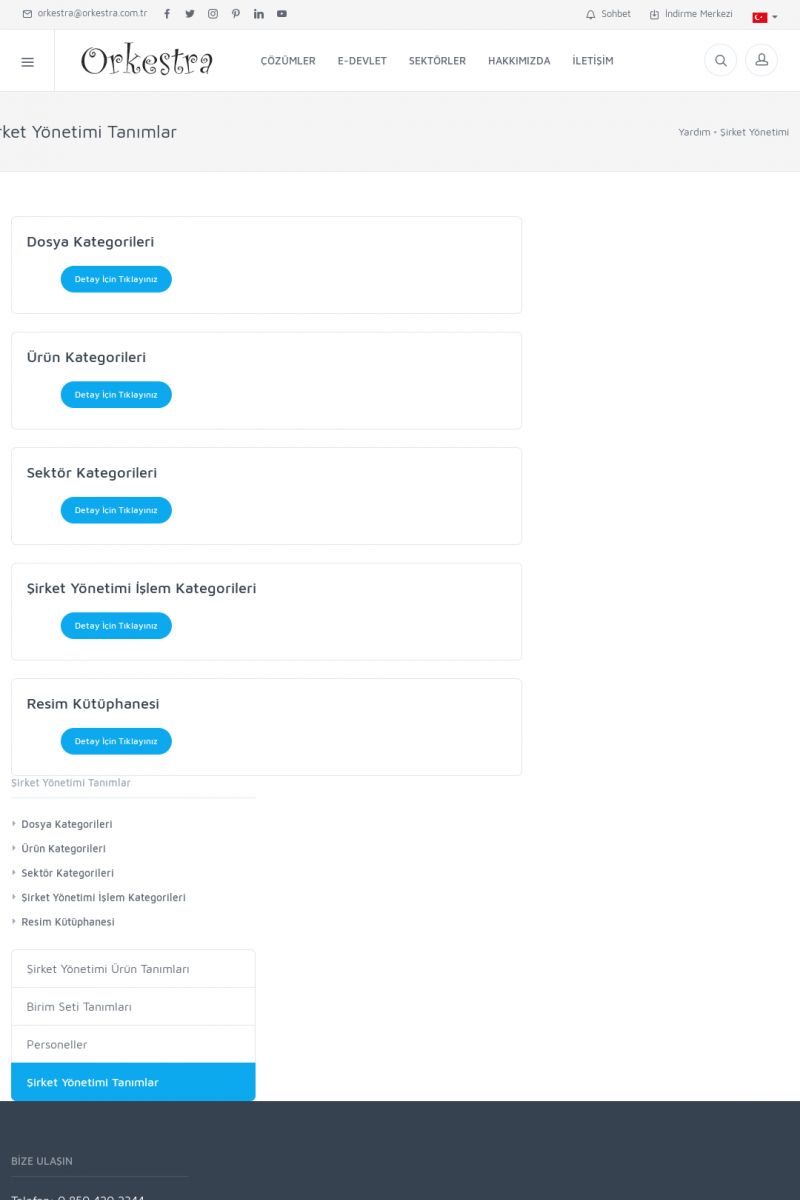Select the Personeller sidebar tab

57,1044
